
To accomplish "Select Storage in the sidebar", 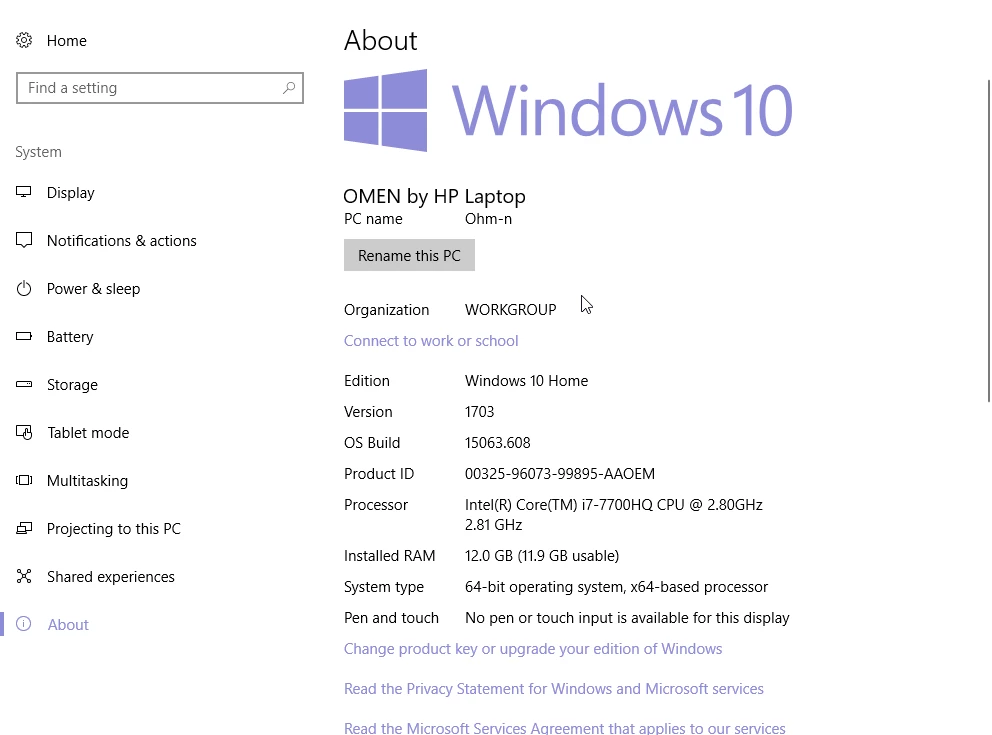I will point(72,385).
